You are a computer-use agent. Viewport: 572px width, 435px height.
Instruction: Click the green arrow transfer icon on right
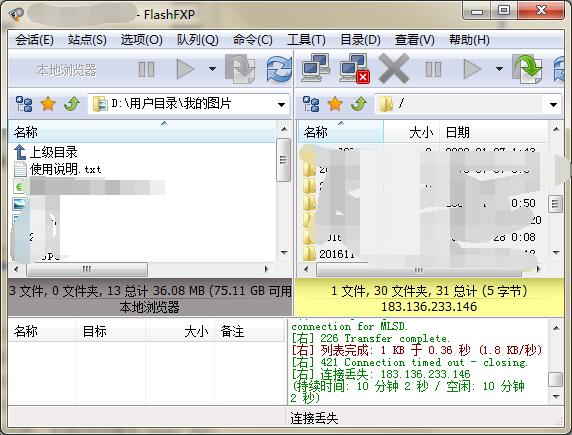(x=527, y=69)
